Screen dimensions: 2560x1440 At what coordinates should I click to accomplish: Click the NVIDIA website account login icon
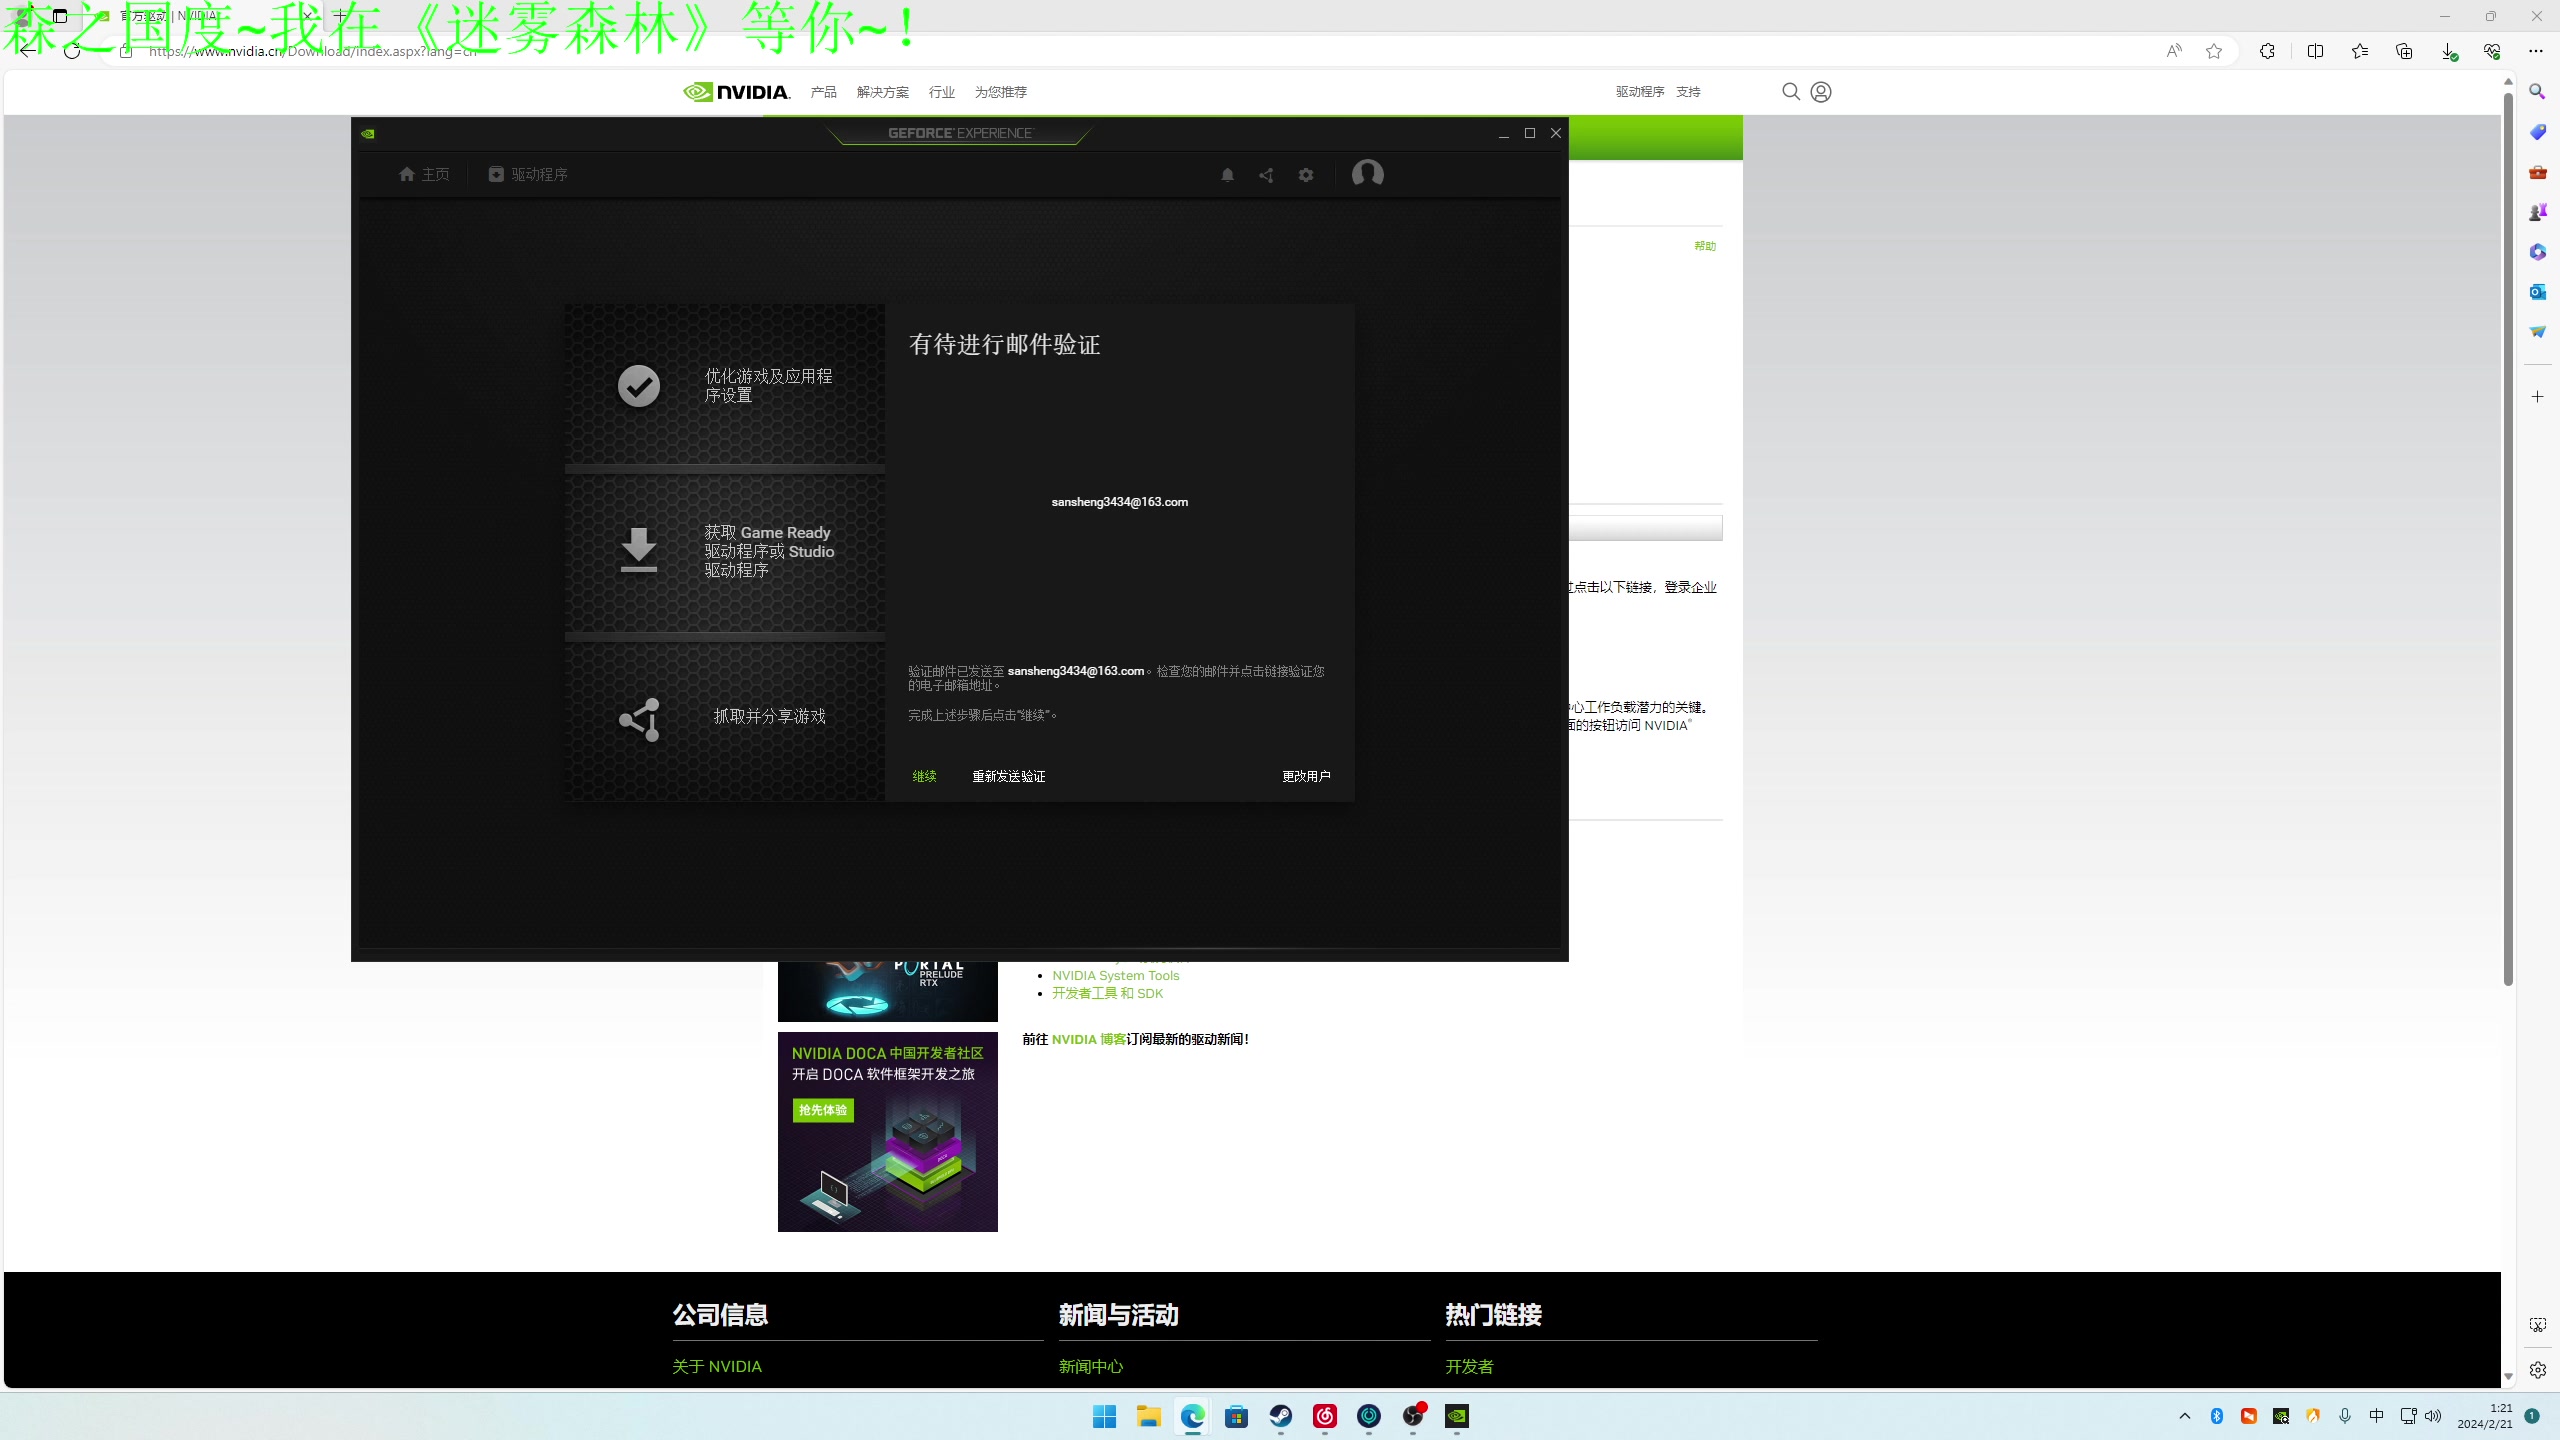pos(1820,92)
